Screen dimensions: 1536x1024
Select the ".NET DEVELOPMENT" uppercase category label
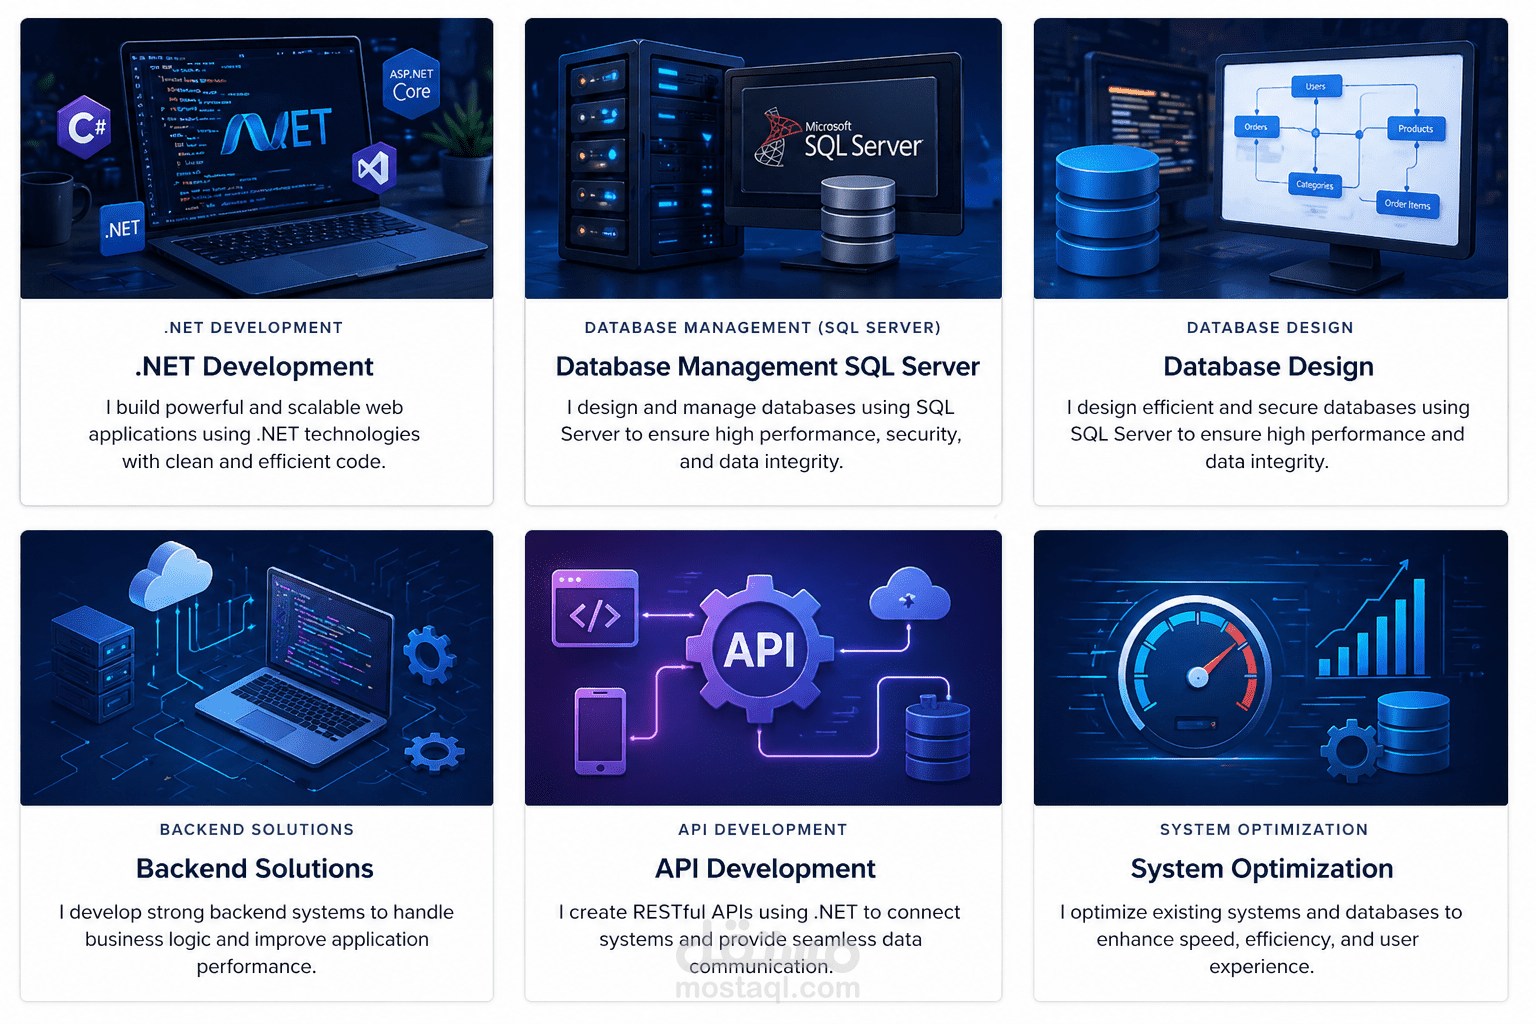(x=254, y=328)
